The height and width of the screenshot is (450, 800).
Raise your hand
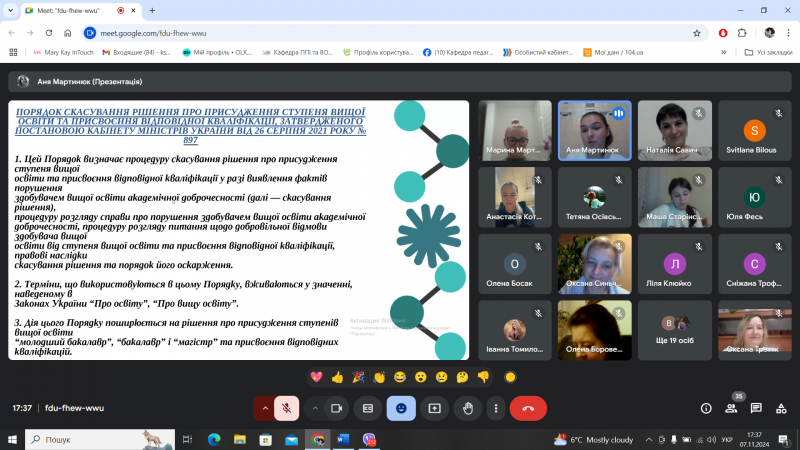[x=466, y=408]
